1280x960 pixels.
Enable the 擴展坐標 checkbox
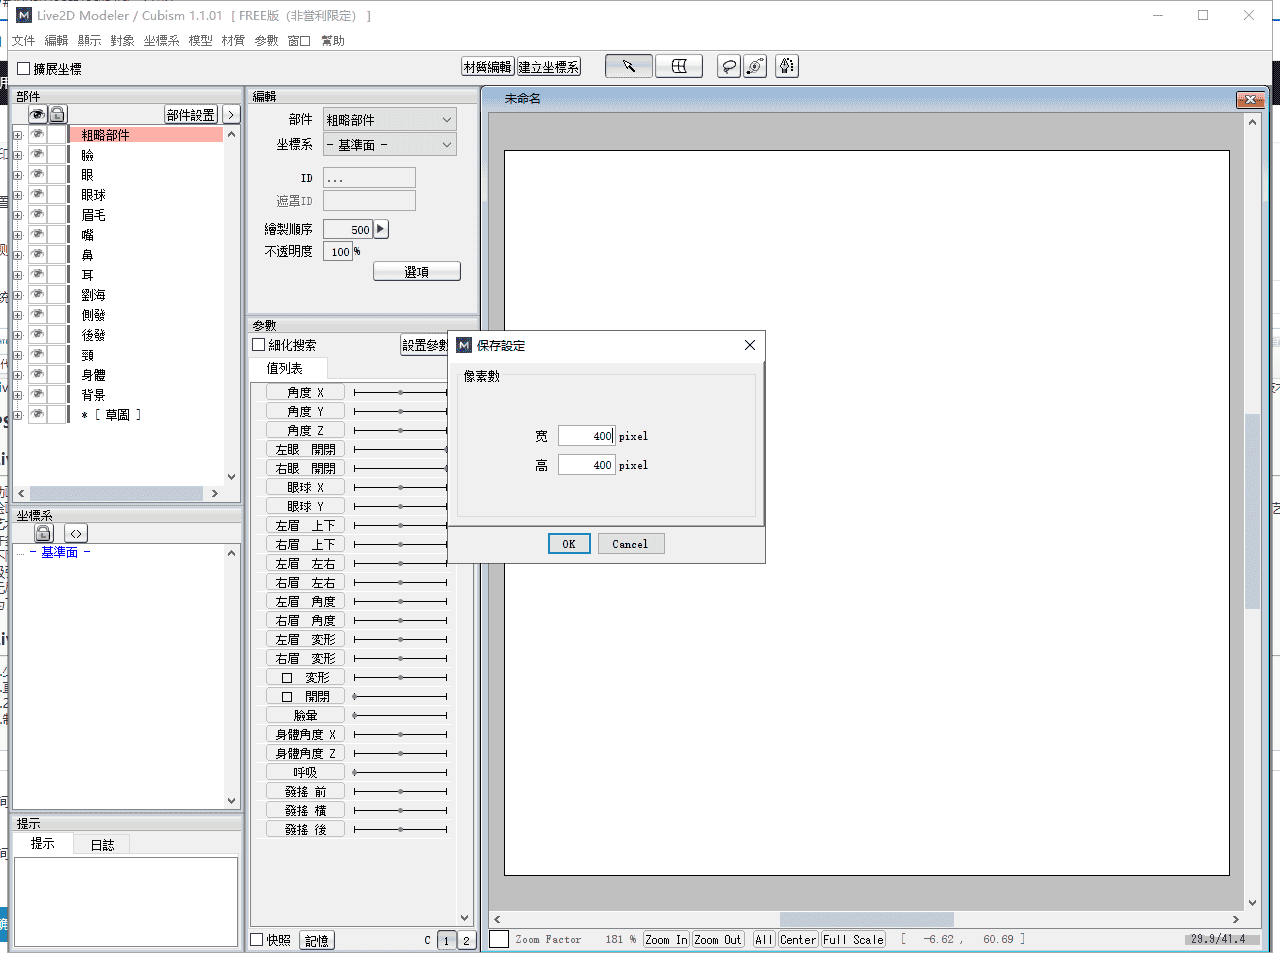(x=24, y=69)
